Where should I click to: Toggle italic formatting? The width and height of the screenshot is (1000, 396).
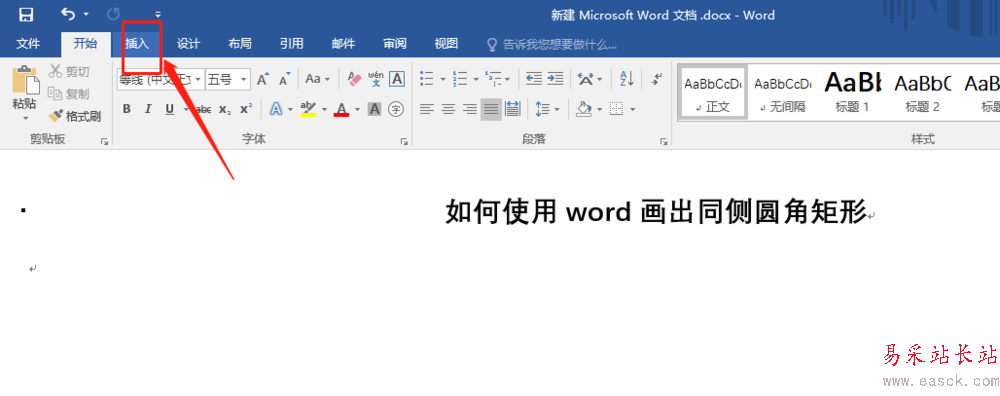tap(148, 109)
